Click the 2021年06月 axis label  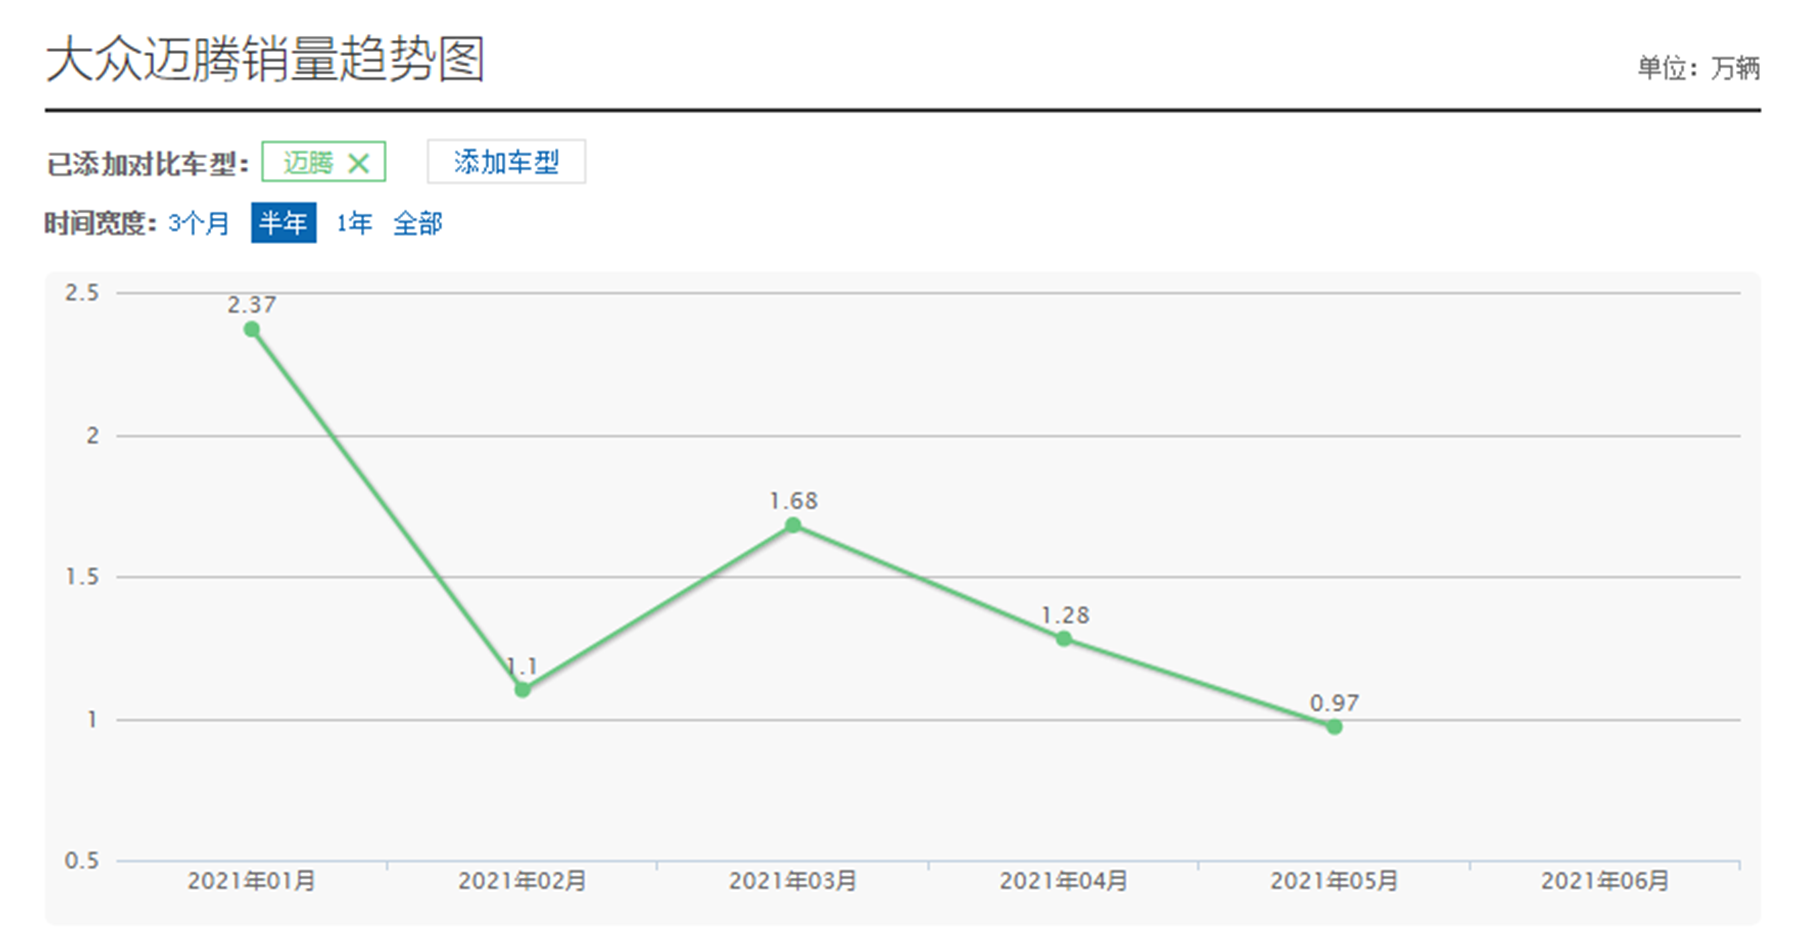coord(1605,881)
